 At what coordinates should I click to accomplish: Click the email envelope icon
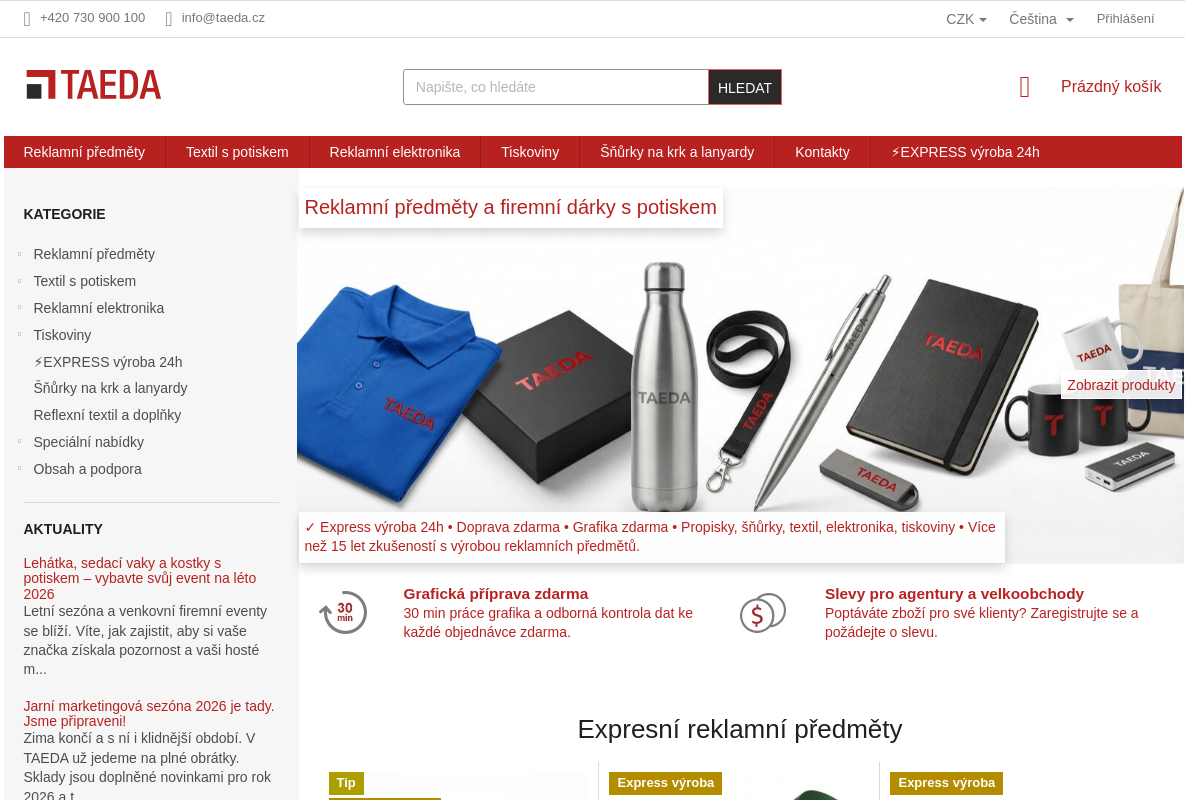169,18
